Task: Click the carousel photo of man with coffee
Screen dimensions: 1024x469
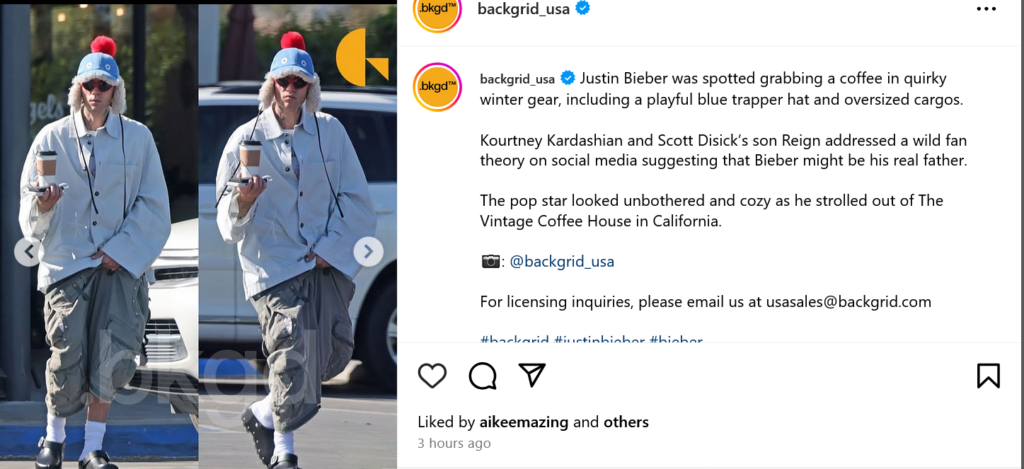Action: click(x=199, y=235)
